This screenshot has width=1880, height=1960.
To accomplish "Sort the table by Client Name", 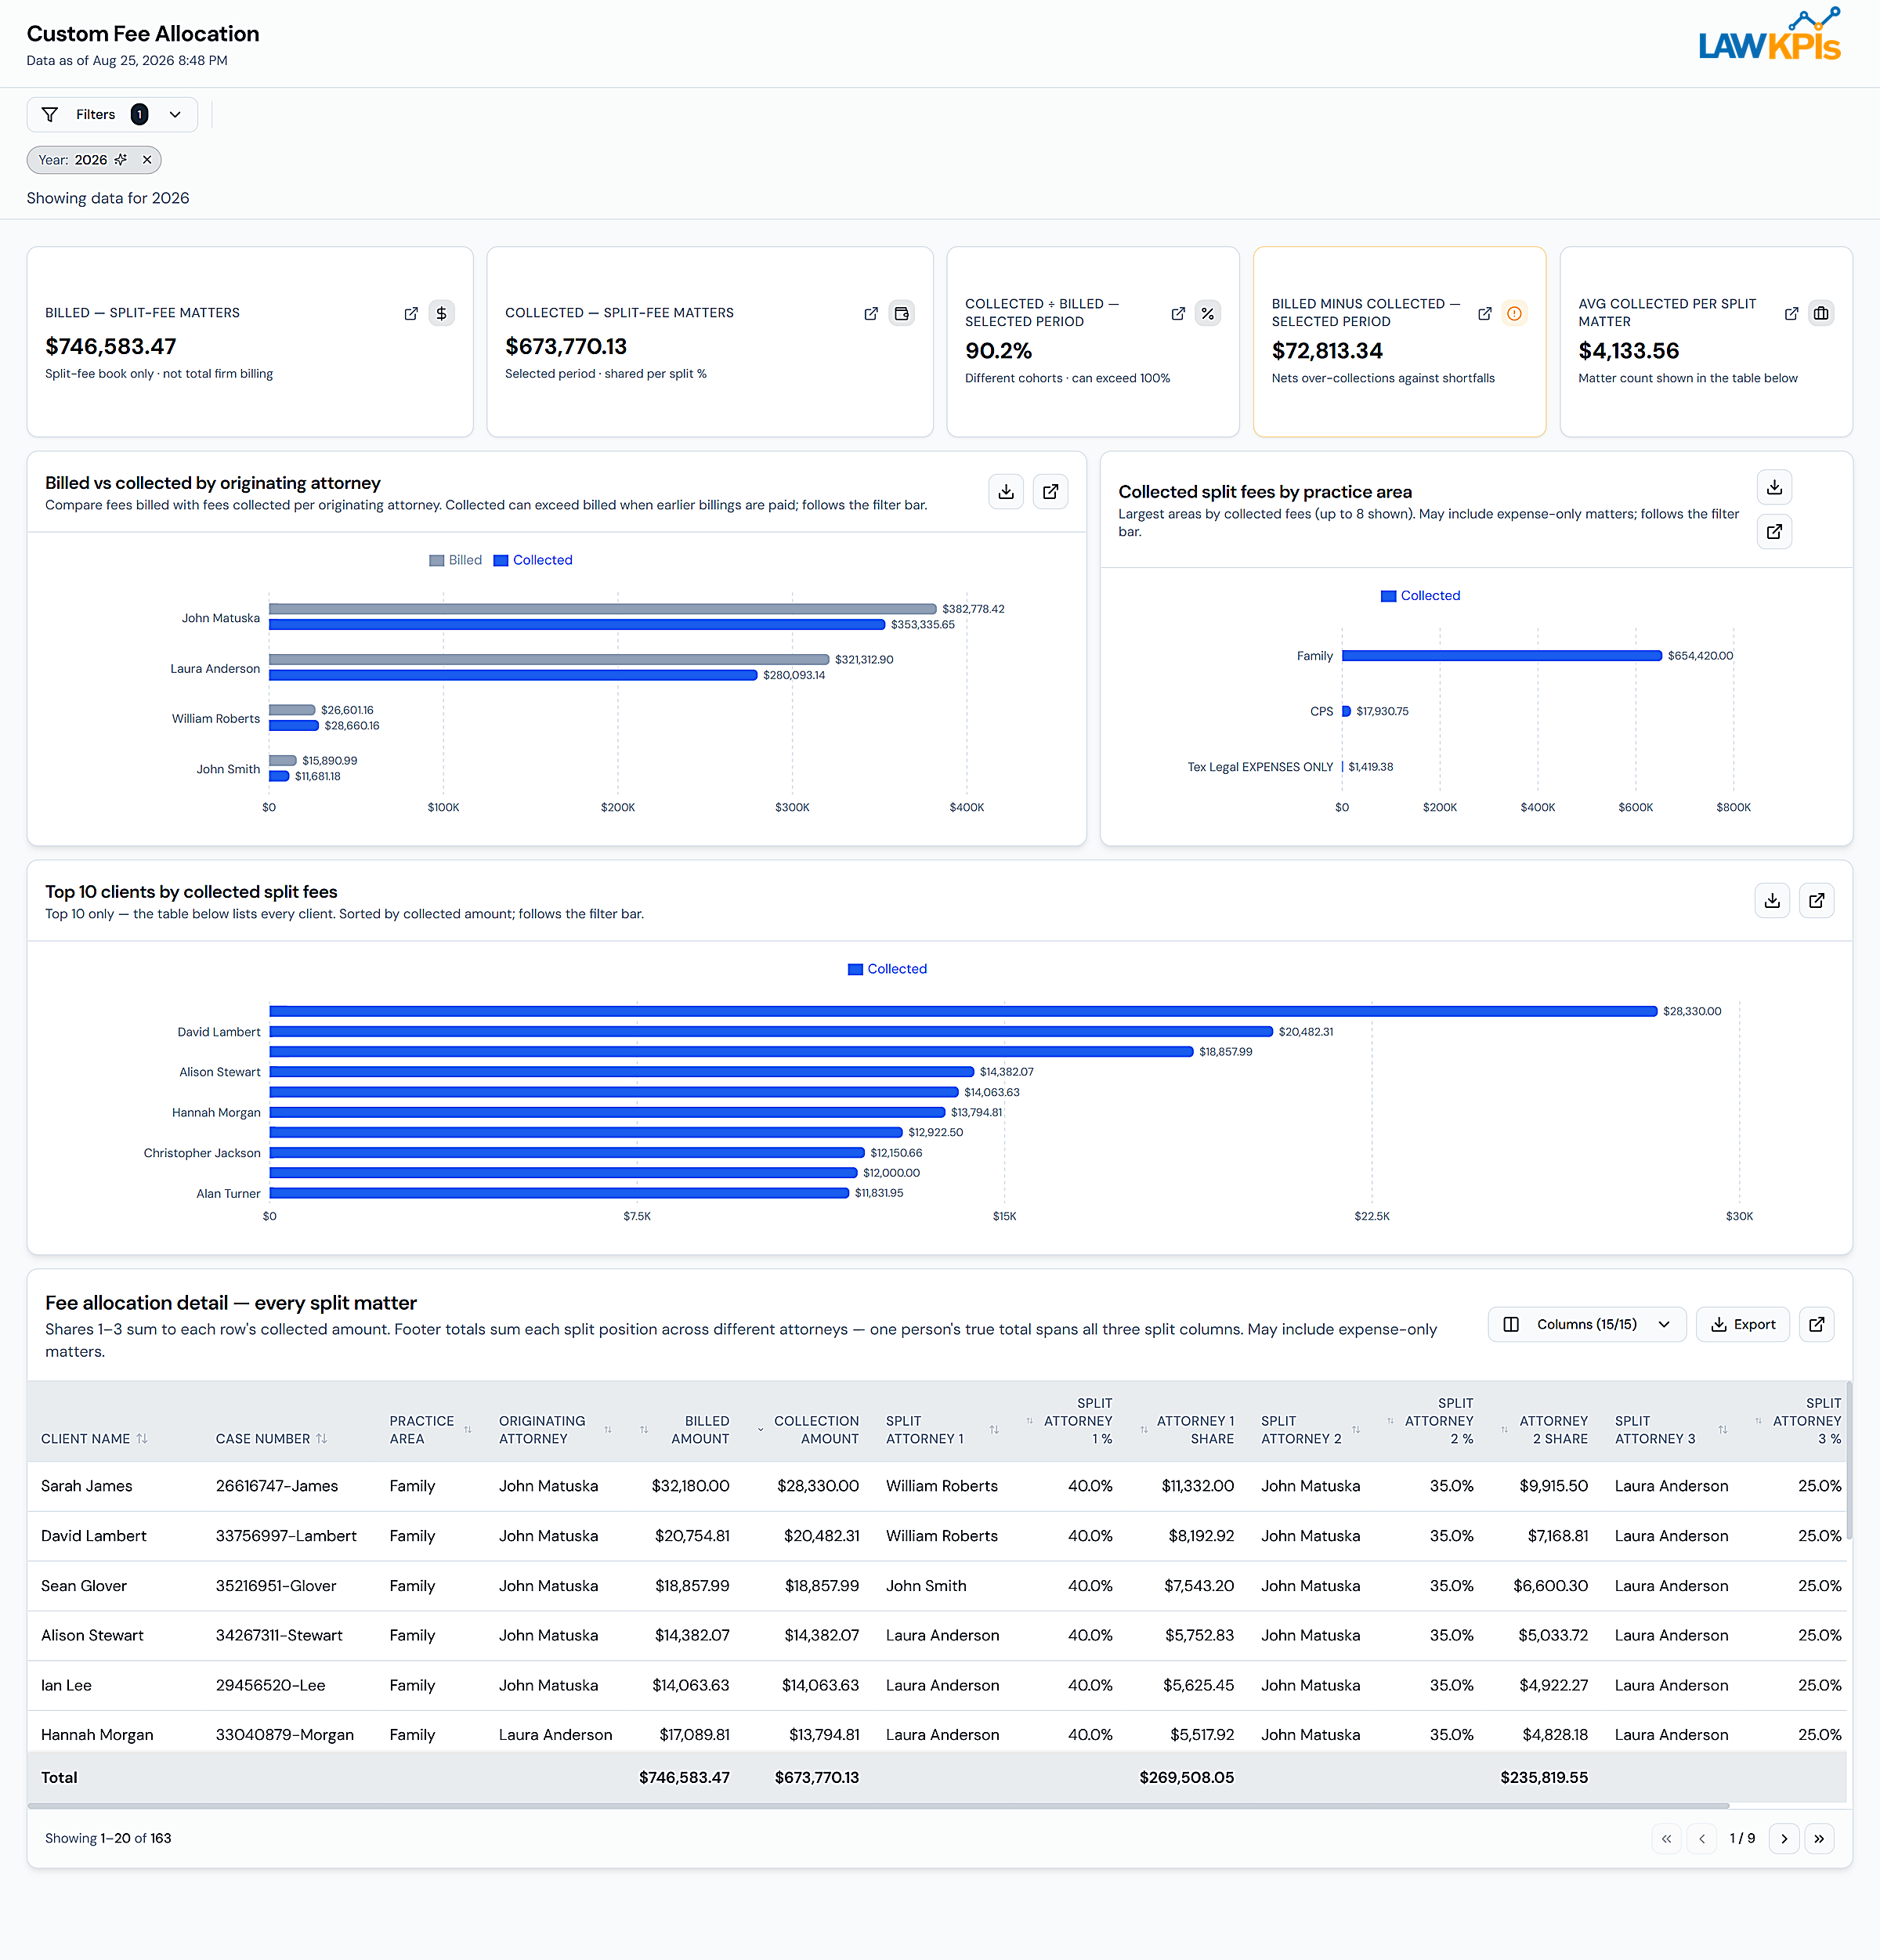I will coord(94,1438).
